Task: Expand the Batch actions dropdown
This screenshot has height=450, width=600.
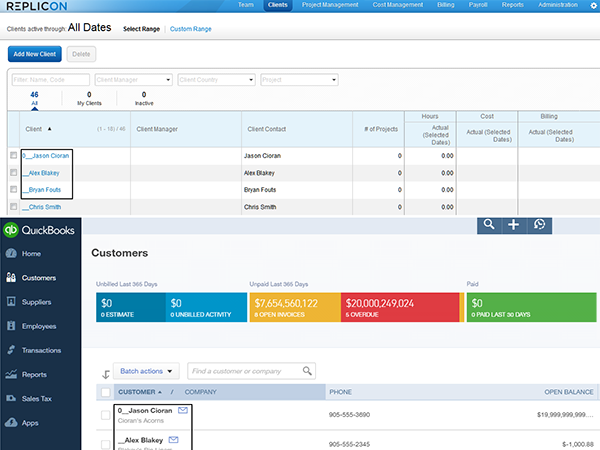Action: tap(146, 371)
